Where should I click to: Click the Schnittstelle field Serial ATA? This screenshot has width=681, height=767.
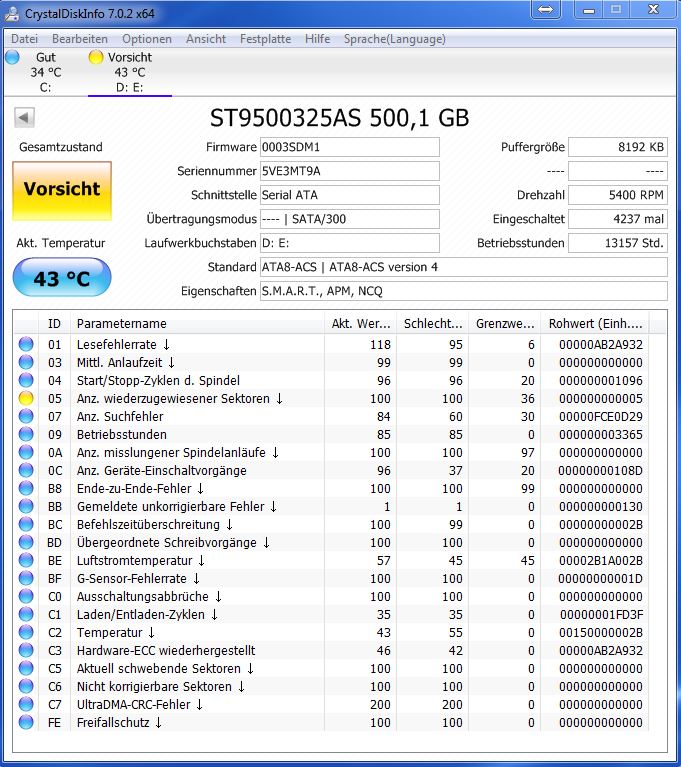point(350,195)
